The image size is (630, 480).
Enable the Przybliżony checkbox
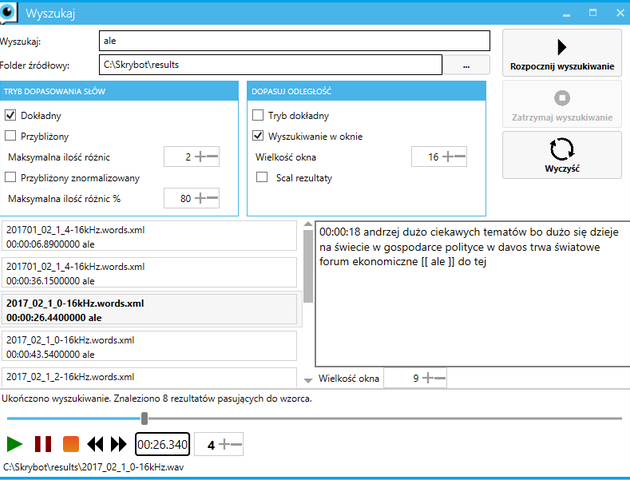coord(10,136)
